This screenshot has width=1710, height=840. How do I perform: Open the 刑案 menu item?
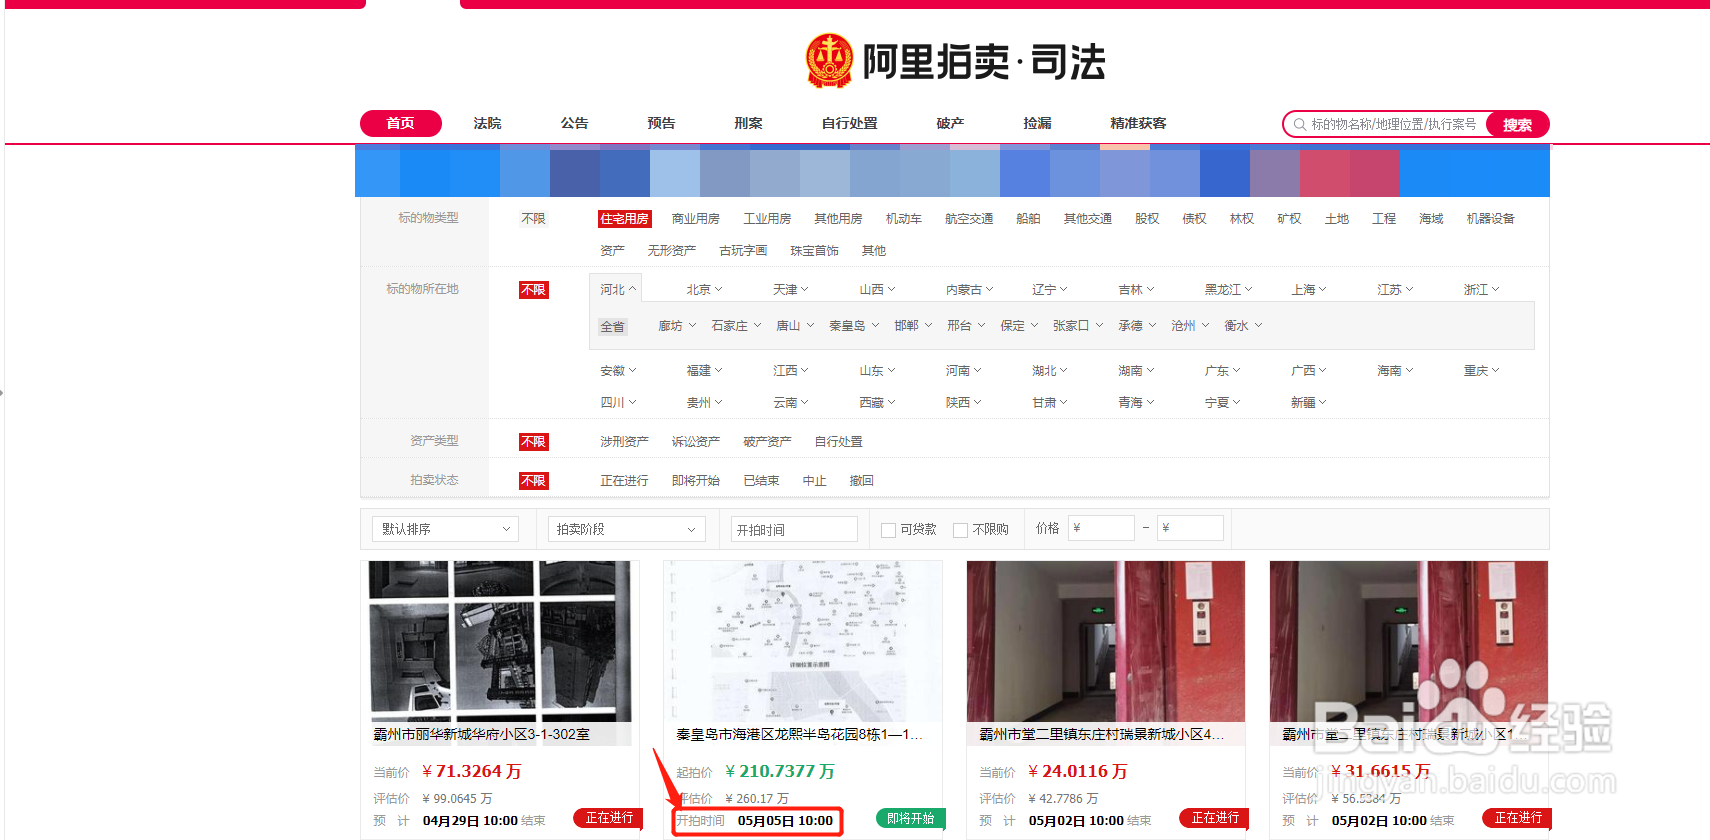748,123
